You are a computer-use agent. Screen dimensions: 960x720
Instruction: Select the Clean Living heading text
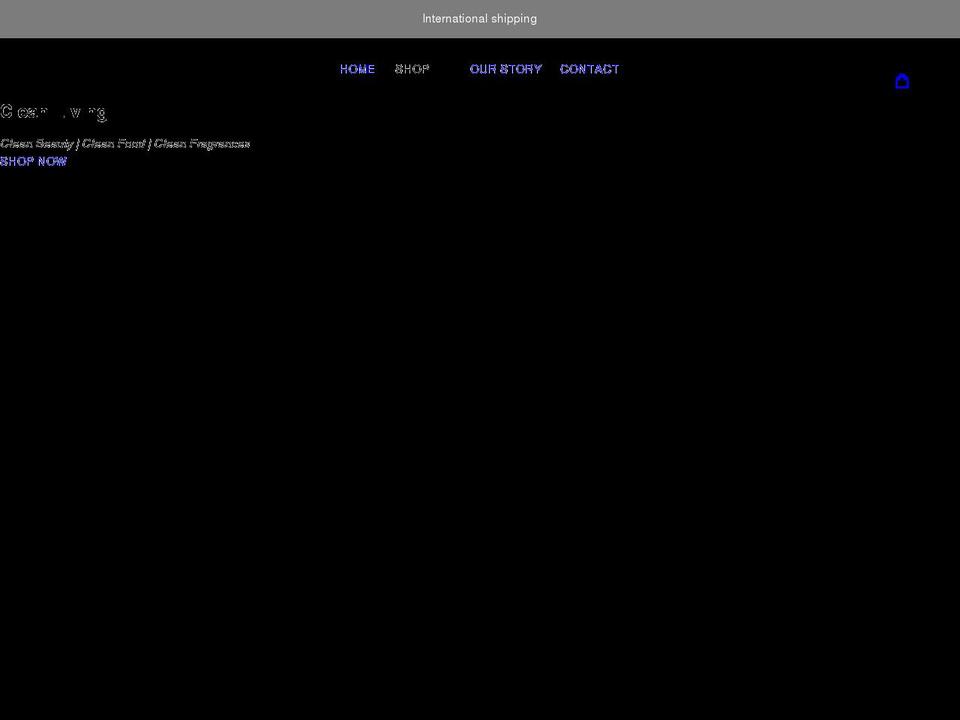pyautogui.click(x=53, y=112)
